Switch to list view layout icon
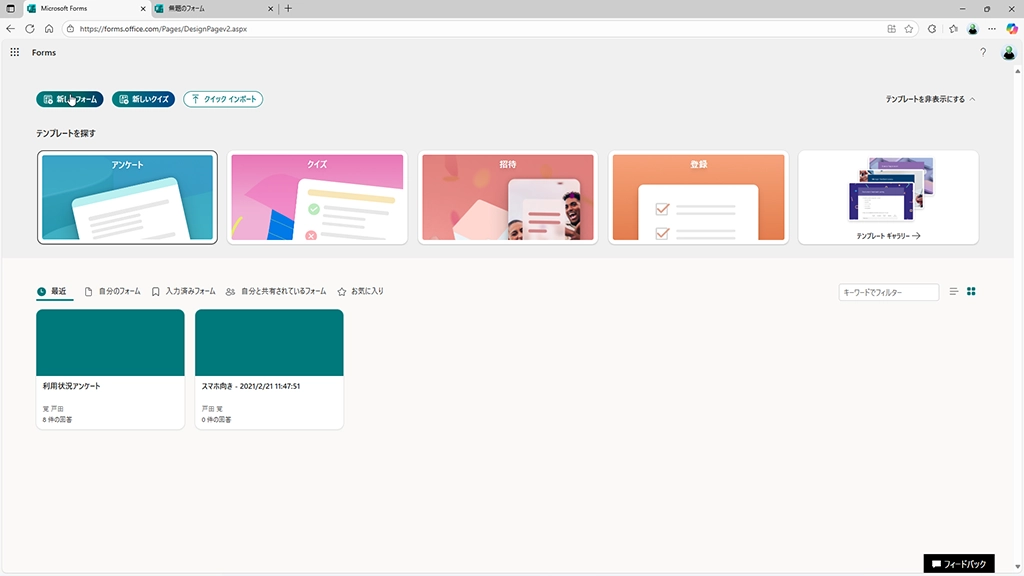 [x=953, y=292]
